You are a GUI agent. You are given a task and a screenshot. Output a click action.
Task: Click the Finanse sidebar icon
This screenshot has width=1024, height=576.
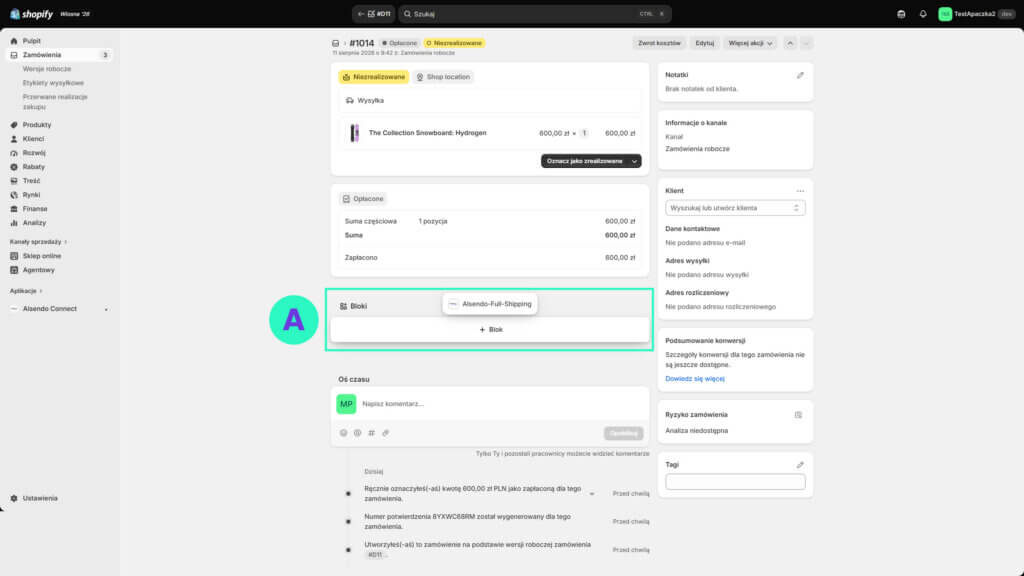[14, 209]
